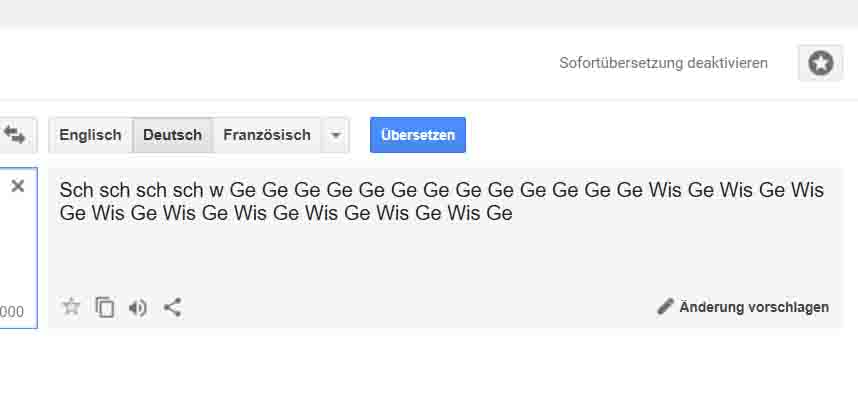Choose Änderung vorschlagen text

coord(754,307)
